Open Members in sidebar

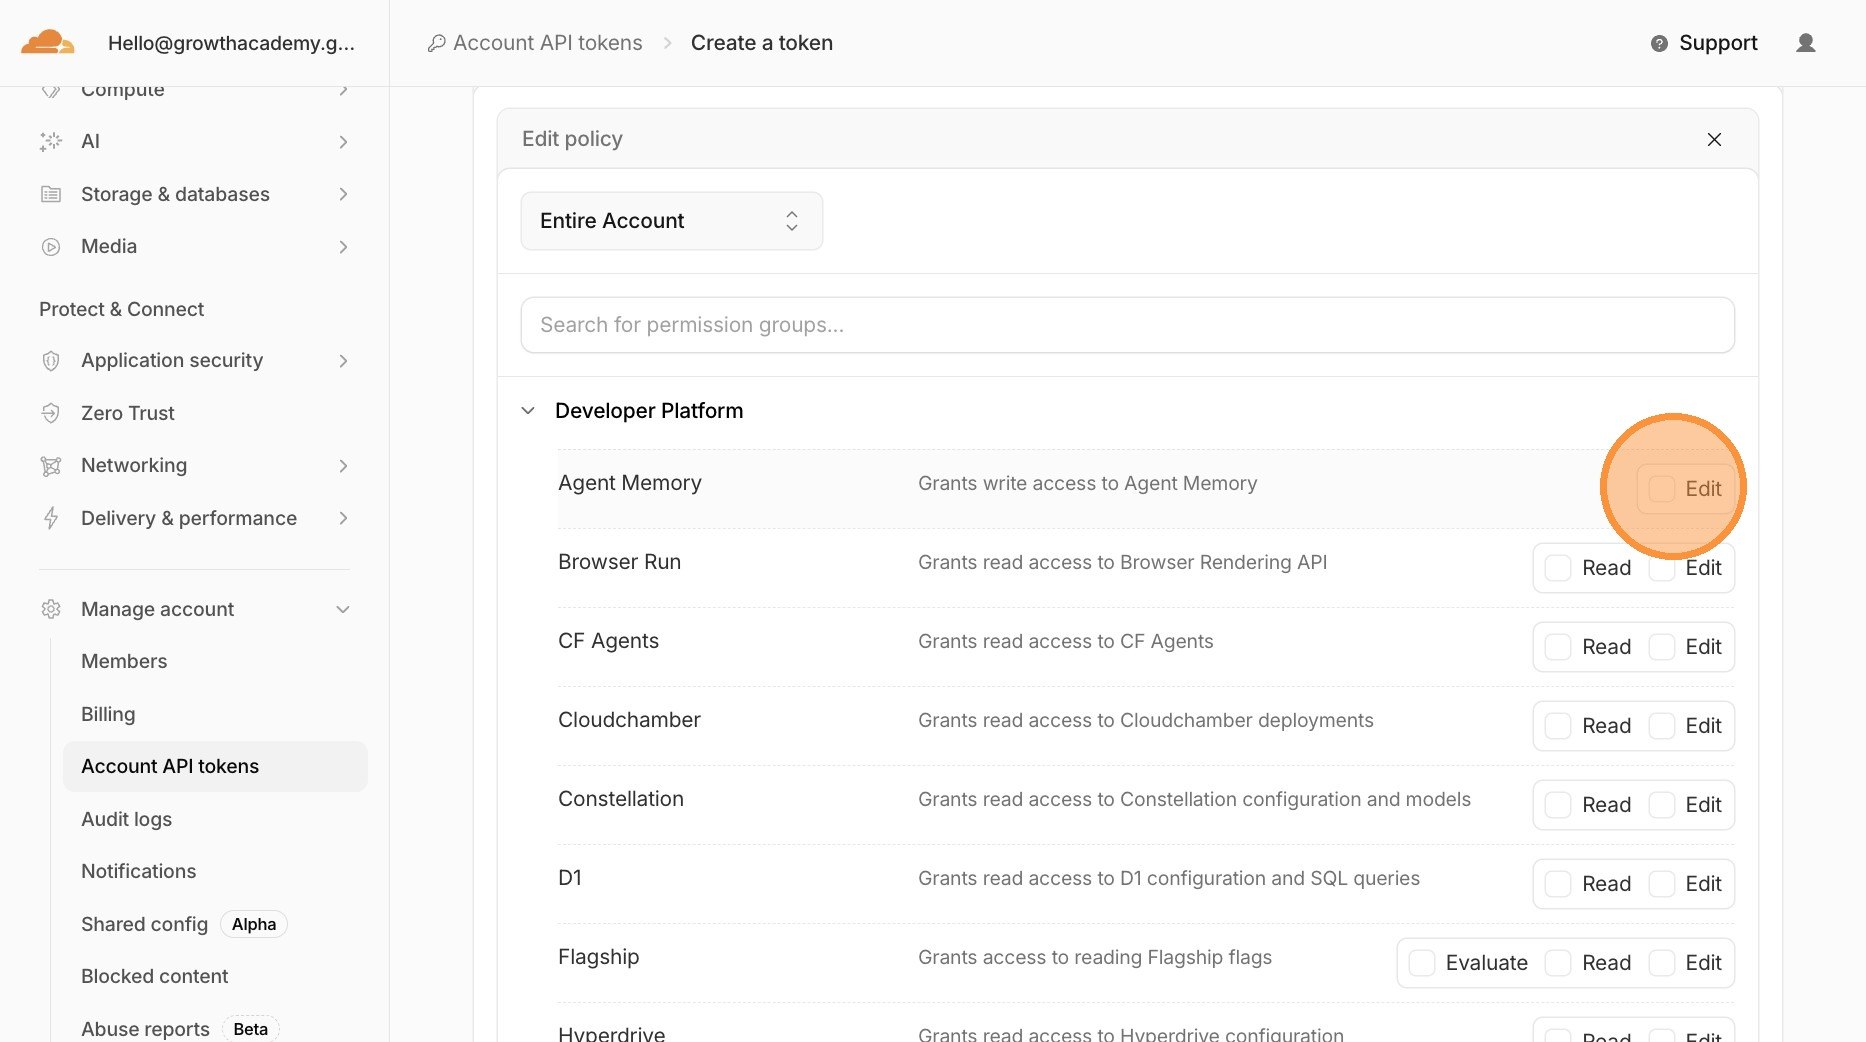[x=124, y=661]
